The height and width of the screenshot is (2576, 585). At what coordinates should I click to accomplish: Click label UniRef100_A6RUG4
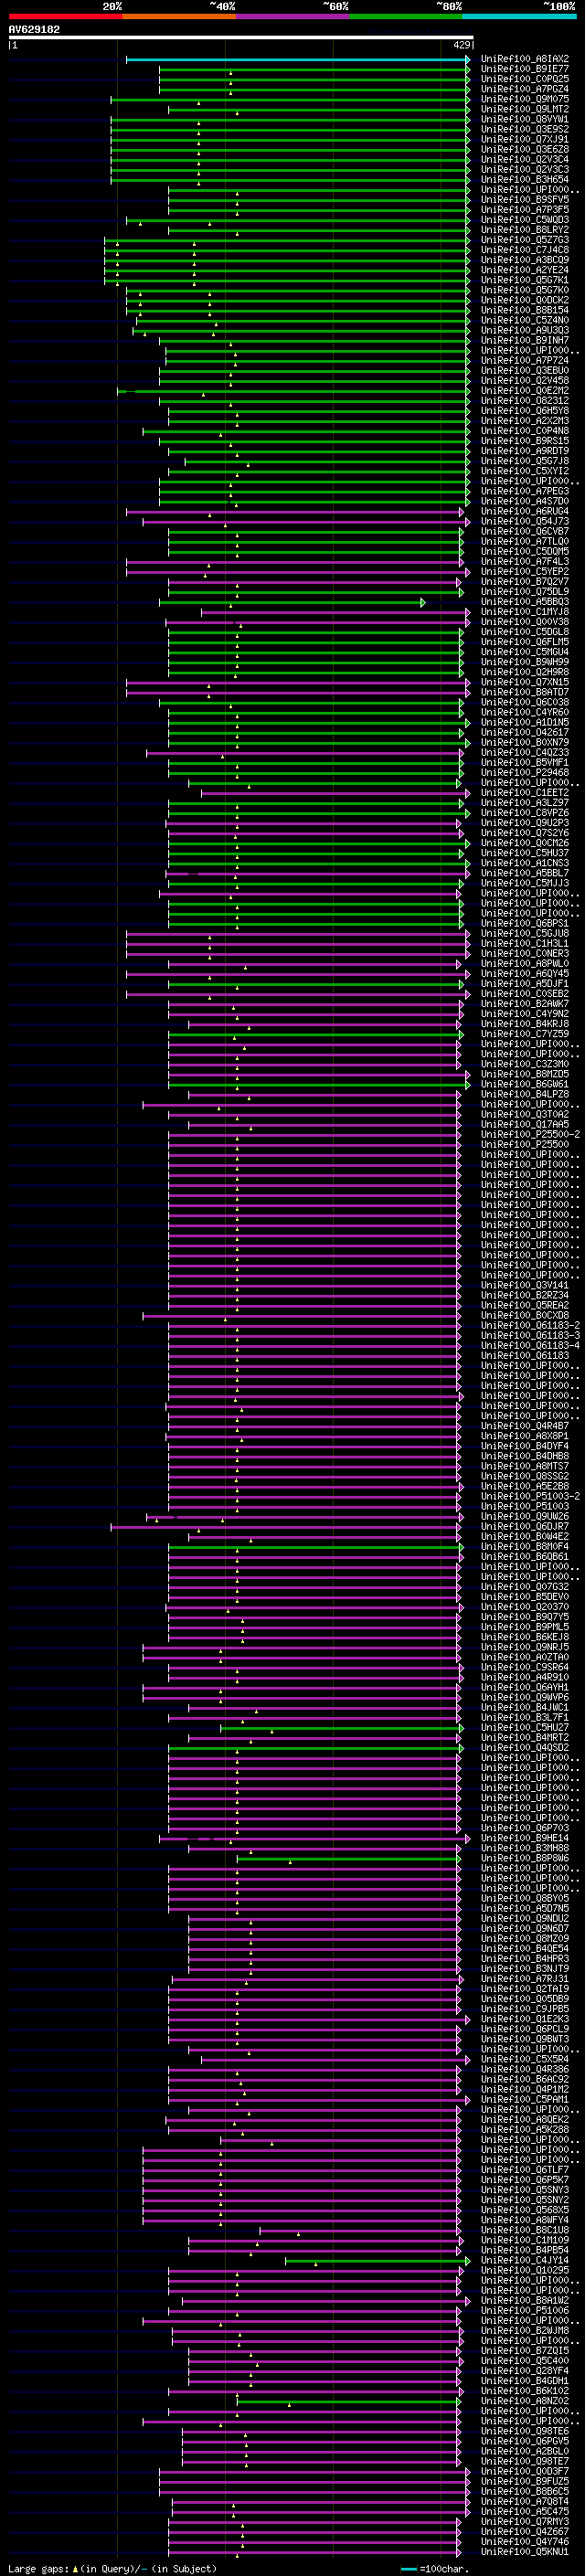click(524, 511)
